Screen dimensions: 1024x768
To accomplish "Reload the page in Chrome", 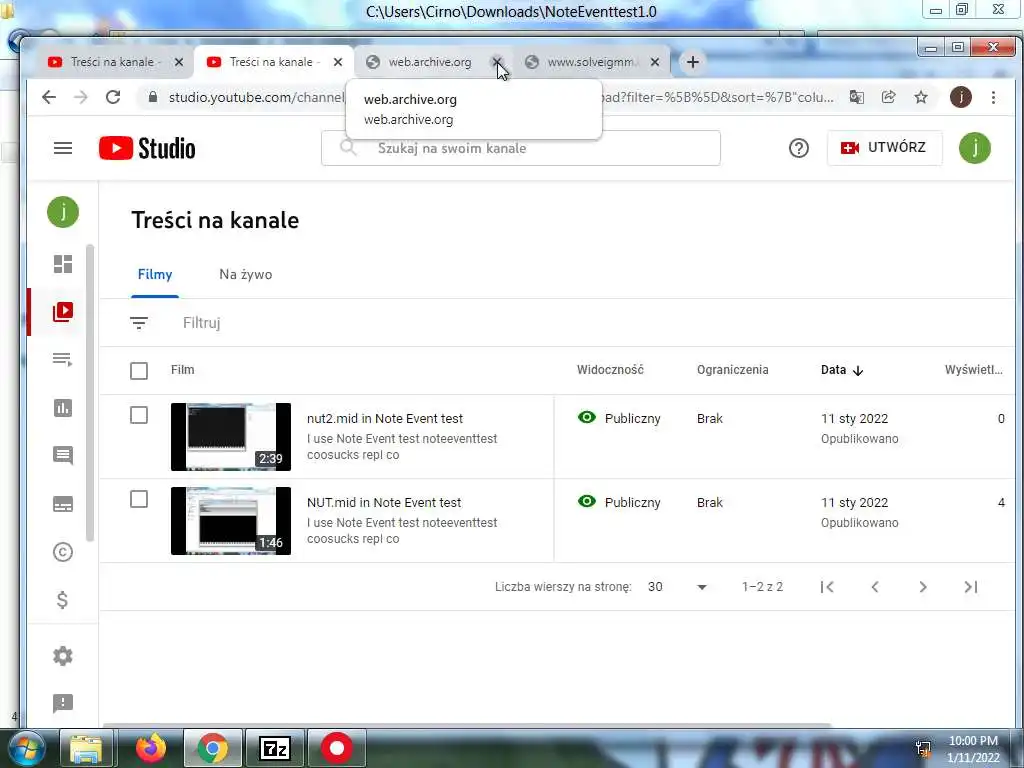I will point(113,97).
